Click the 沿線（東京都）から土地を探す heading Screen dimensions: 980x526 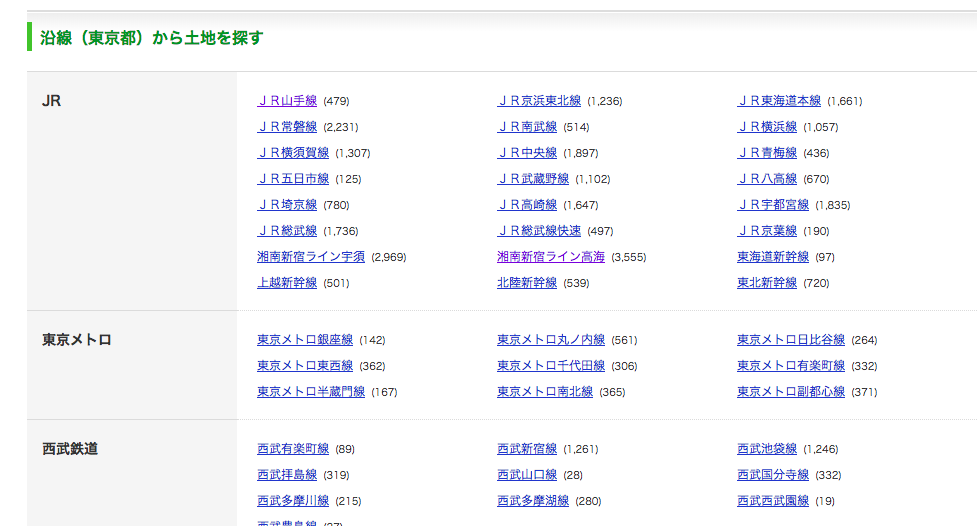(152, 38)
